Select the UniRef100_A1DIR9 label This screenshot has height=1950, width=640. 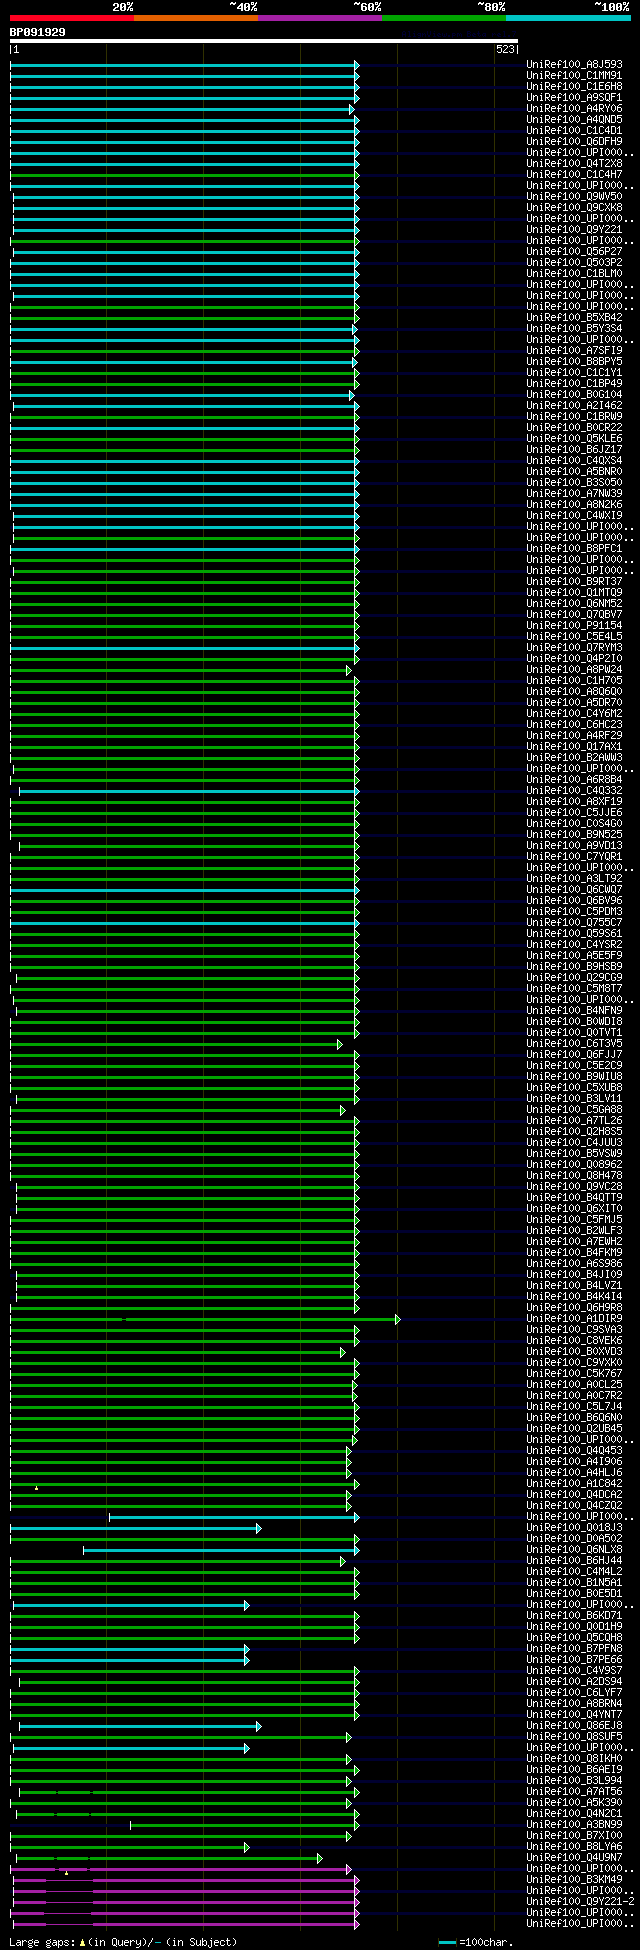pyautogui.click(x=574, y=1319)
